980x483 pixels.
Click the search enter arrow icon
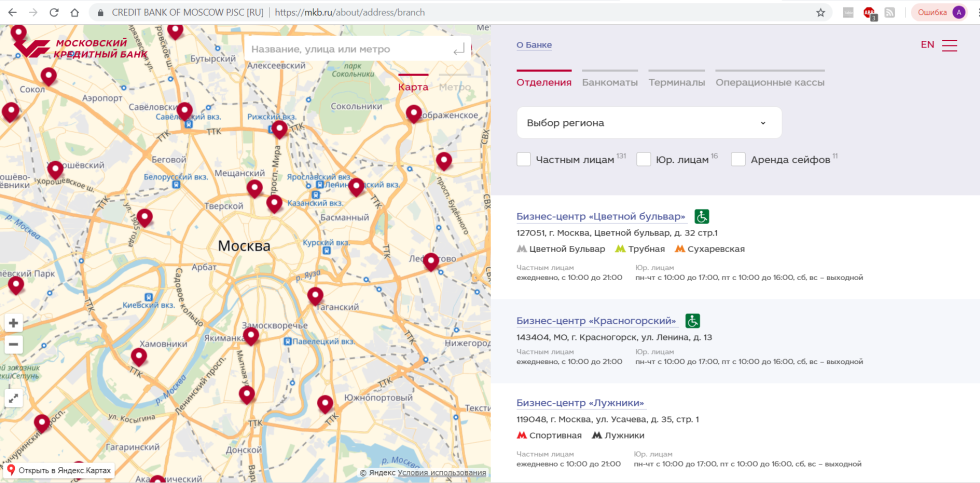(458, 49)
